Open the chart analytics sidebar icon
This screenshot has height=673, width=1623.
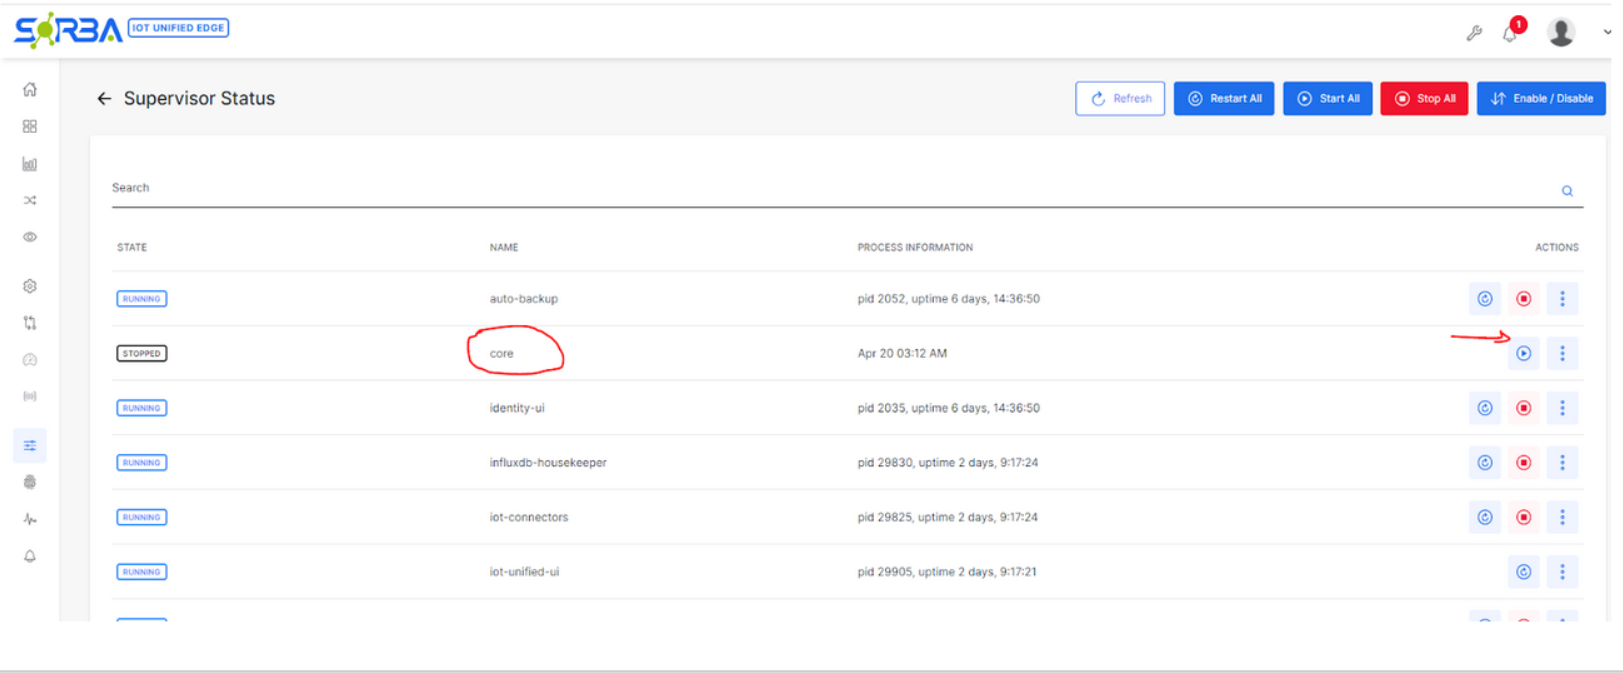click(x=30, y=164)
